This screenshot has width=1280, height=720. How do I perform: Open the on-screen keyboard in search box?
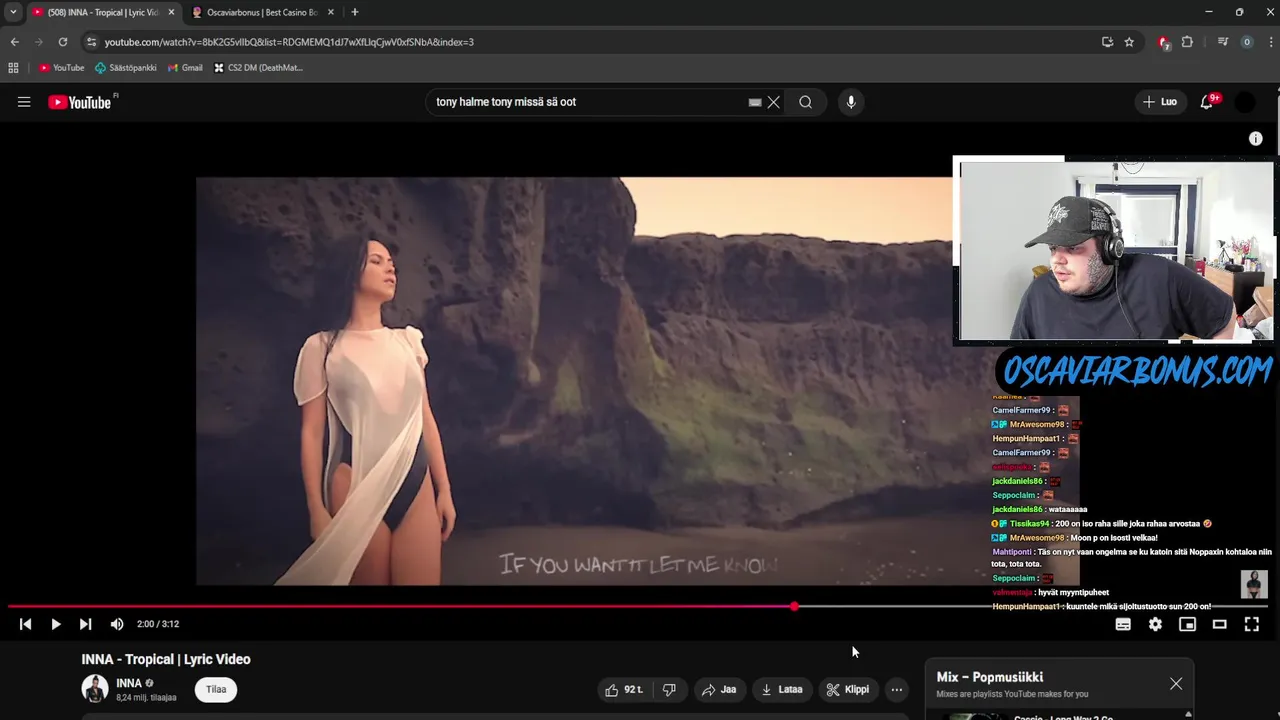(x=755, y=102)
